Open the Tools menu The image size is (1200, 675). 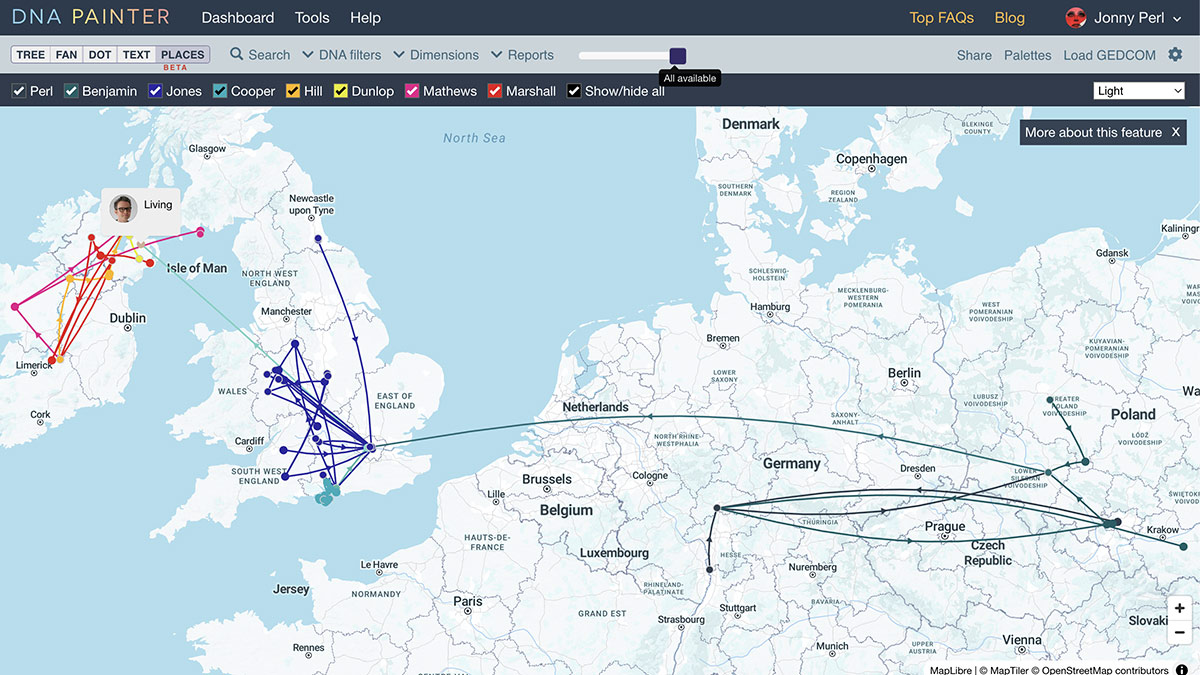pos(312,18)
